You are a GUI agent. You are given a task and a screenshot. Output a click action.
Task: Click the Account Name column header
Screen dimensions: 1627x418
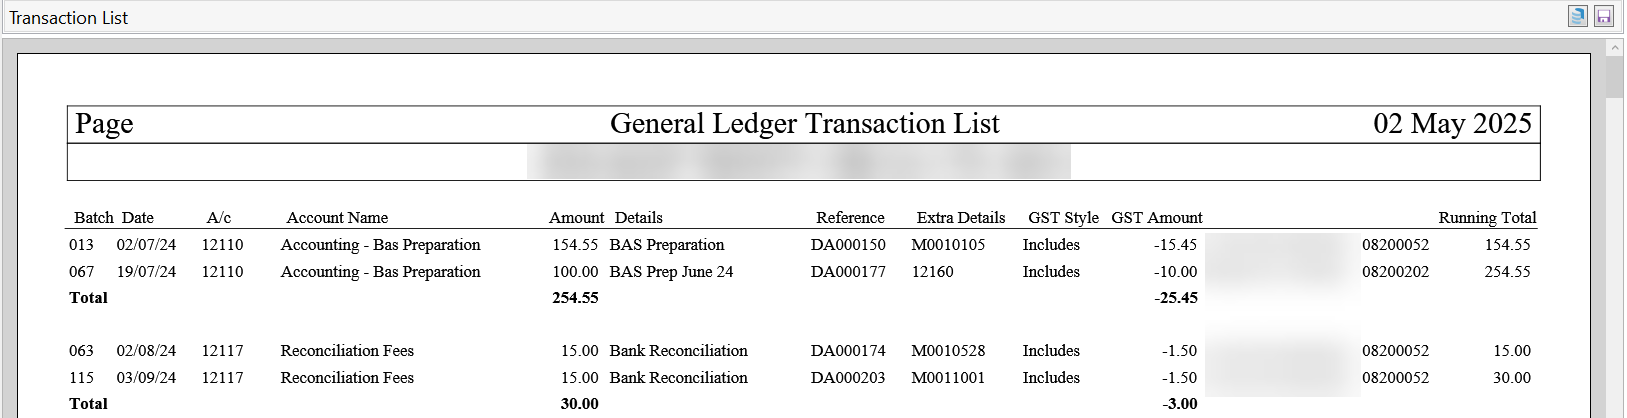pyautogui.click(x=337, y=217)
